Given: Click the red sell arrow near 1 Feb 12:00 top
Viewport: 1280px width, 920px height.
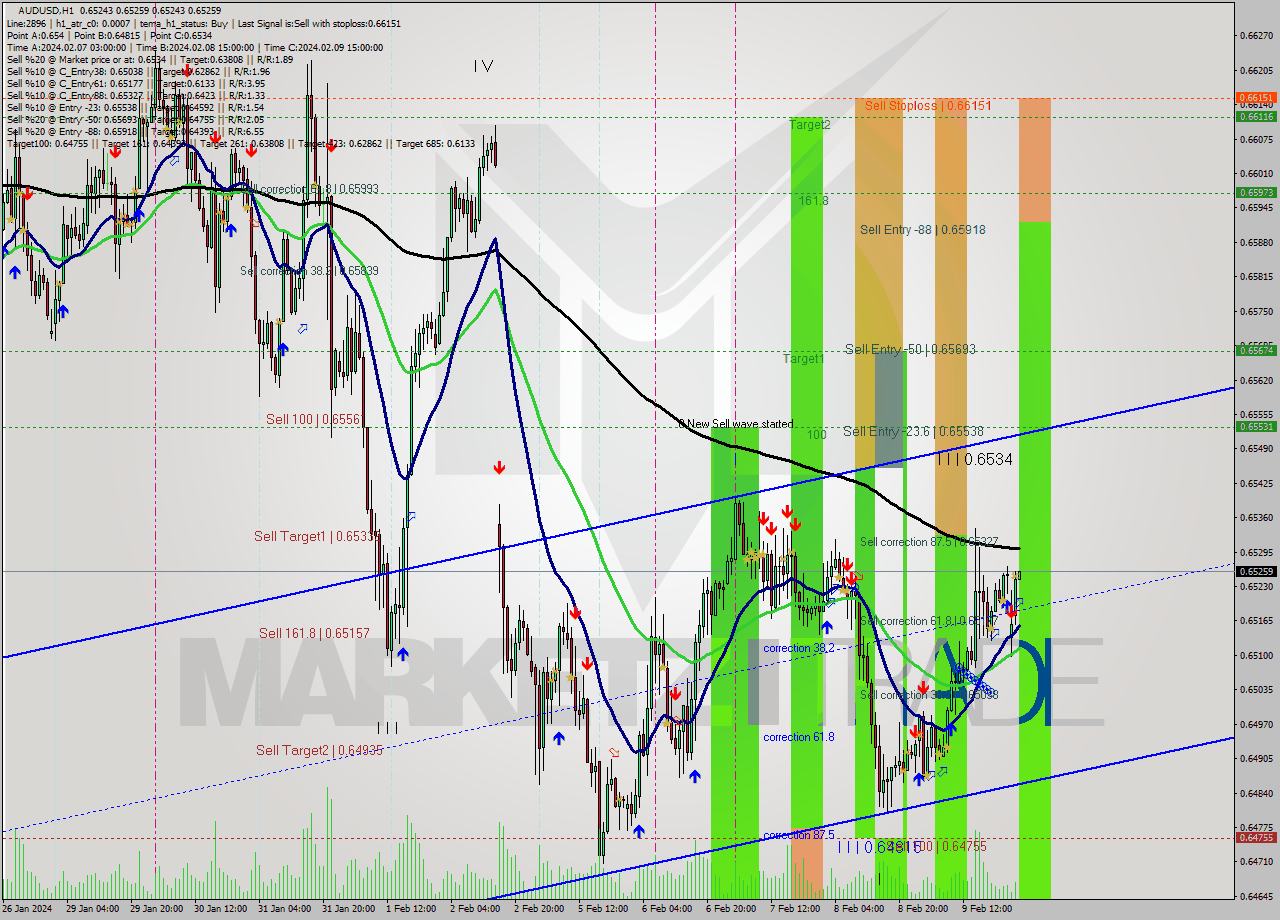Looking at the screenshot, I should point(332,147).
